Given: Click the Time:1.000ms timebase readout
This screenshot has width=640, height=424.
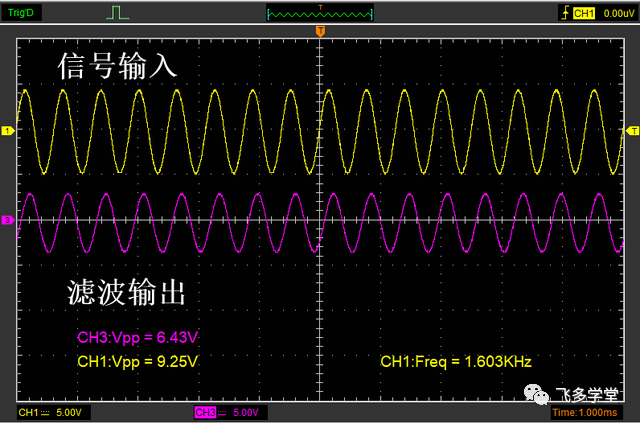Looking at the screenshot, I should (x=584, y=413).
